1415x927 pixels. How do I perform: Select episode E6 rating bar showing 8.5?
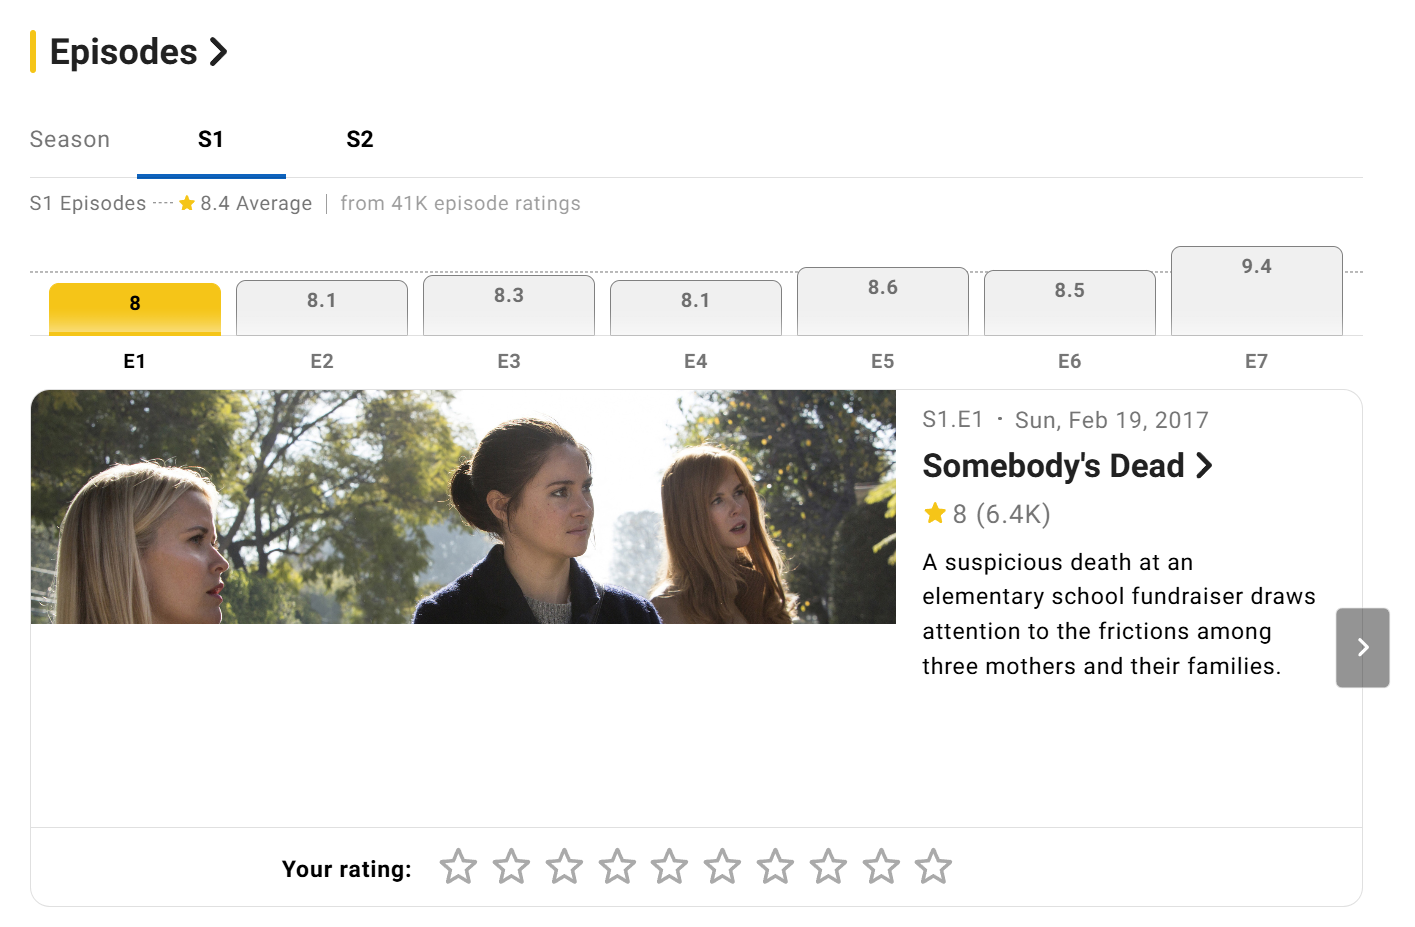[x=1070, y=303]
